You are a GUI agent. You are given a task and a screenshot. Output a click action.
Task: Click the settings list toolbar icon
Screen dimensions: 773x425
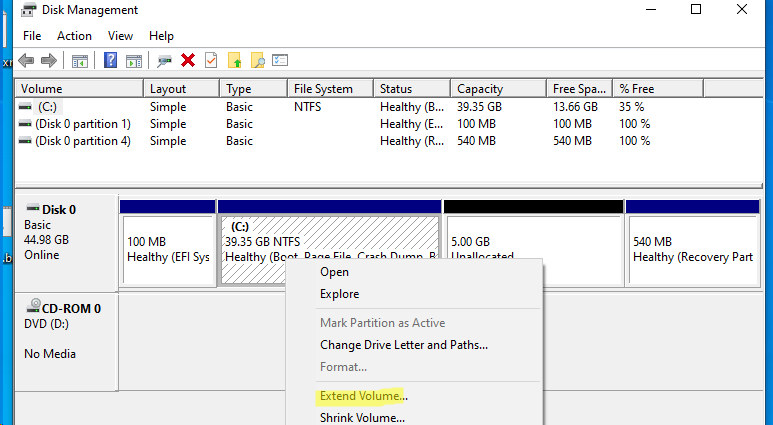[x=280, y=60]
